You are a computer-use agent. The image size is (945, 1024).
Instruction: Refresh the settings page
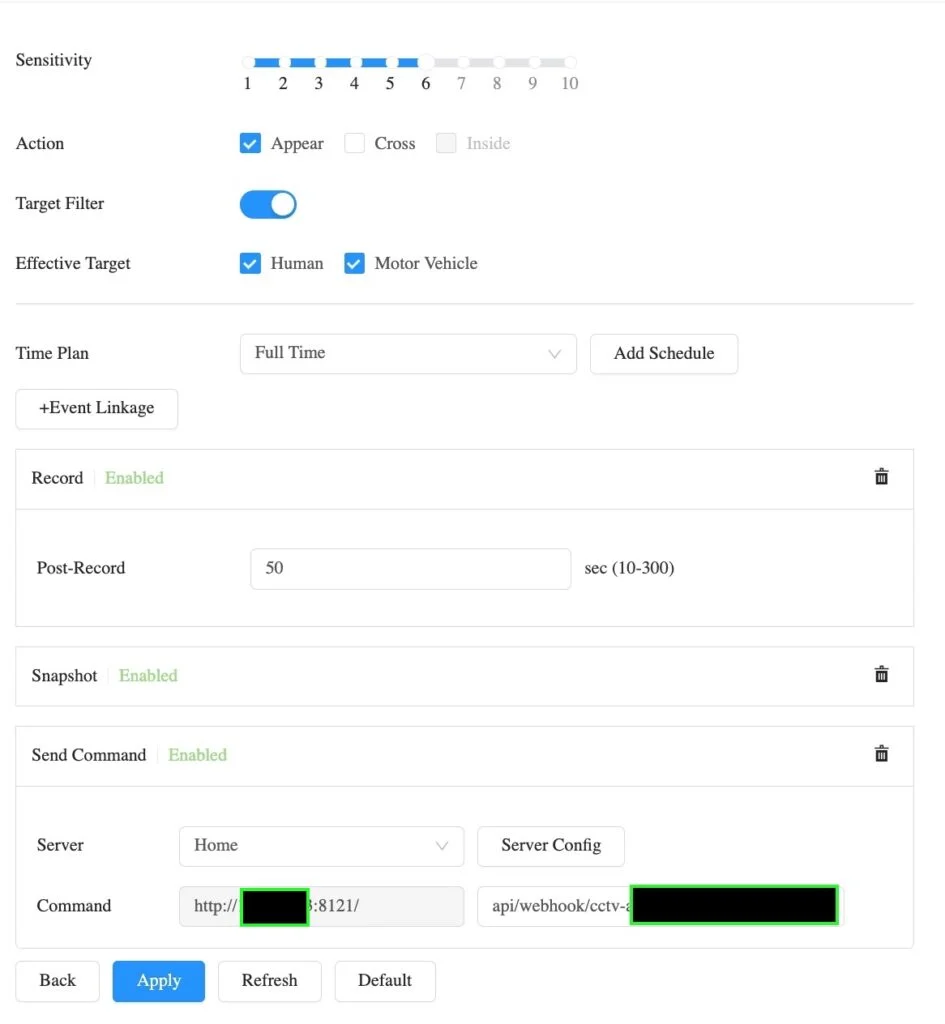270,981
